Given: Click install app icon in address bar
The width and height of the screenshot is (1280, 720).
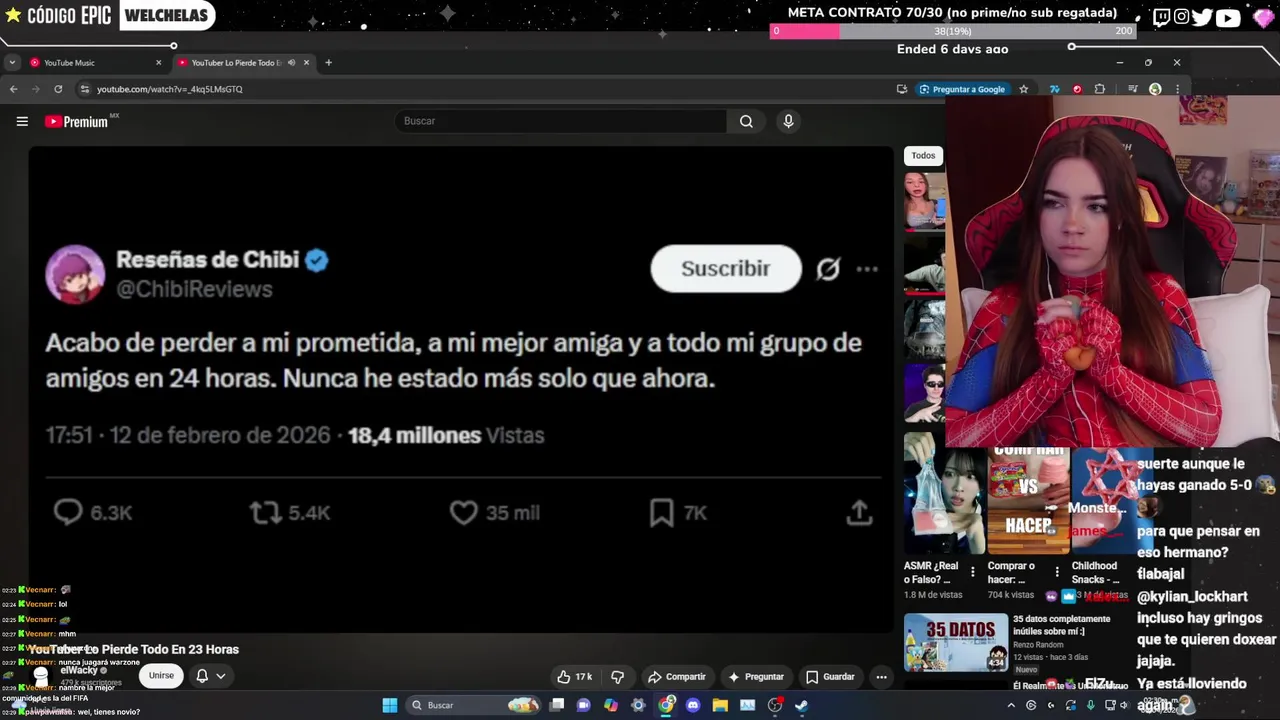Looking at the screenshot, I should (902, 89).
